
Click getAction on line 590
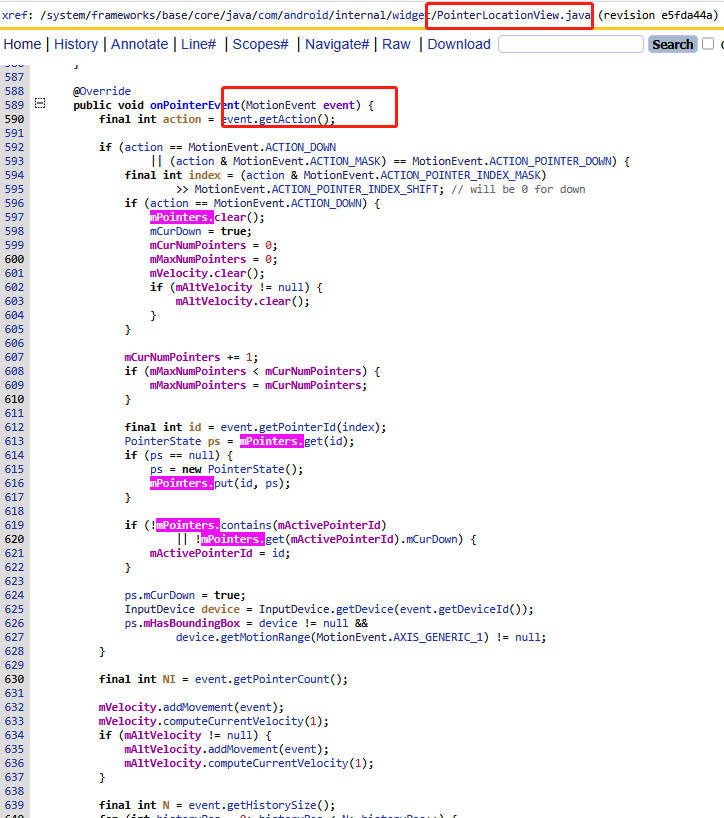click(x=287, y=119)
